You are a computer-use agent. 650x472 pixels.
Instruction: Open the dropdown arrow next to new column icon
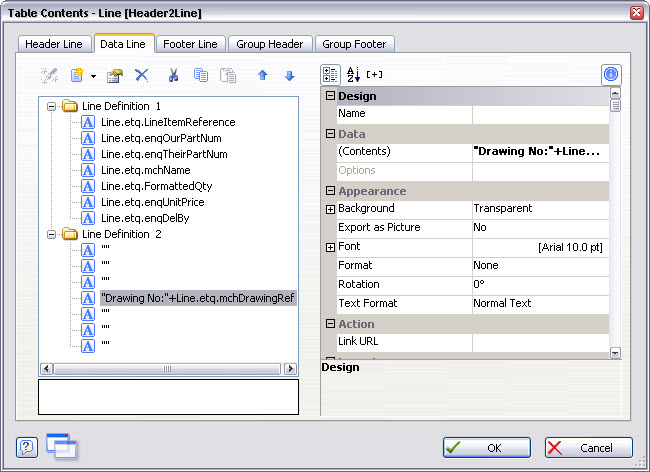coord(94,76)
